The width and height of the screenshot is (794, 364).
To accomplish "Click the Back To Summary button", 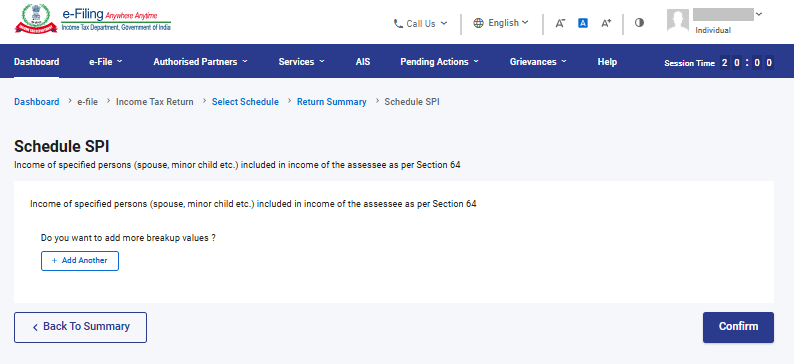I will (x=81, y=327).
